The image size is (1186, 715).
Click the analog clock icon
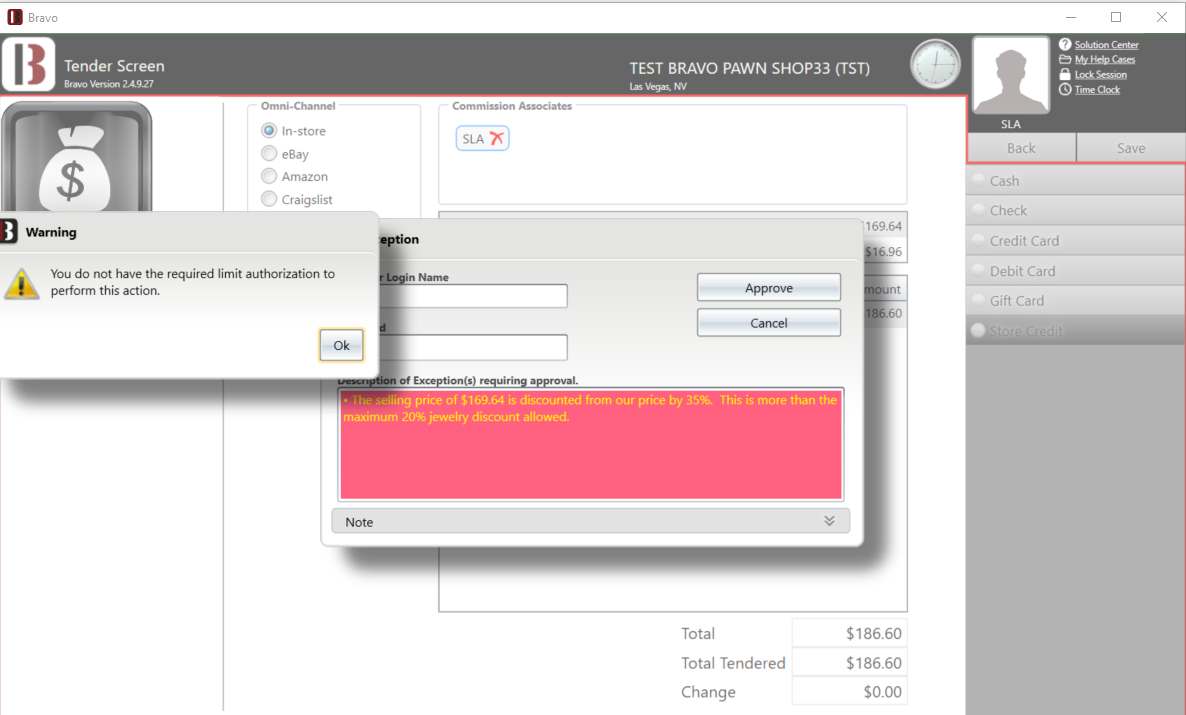click(x=935, y=65)
